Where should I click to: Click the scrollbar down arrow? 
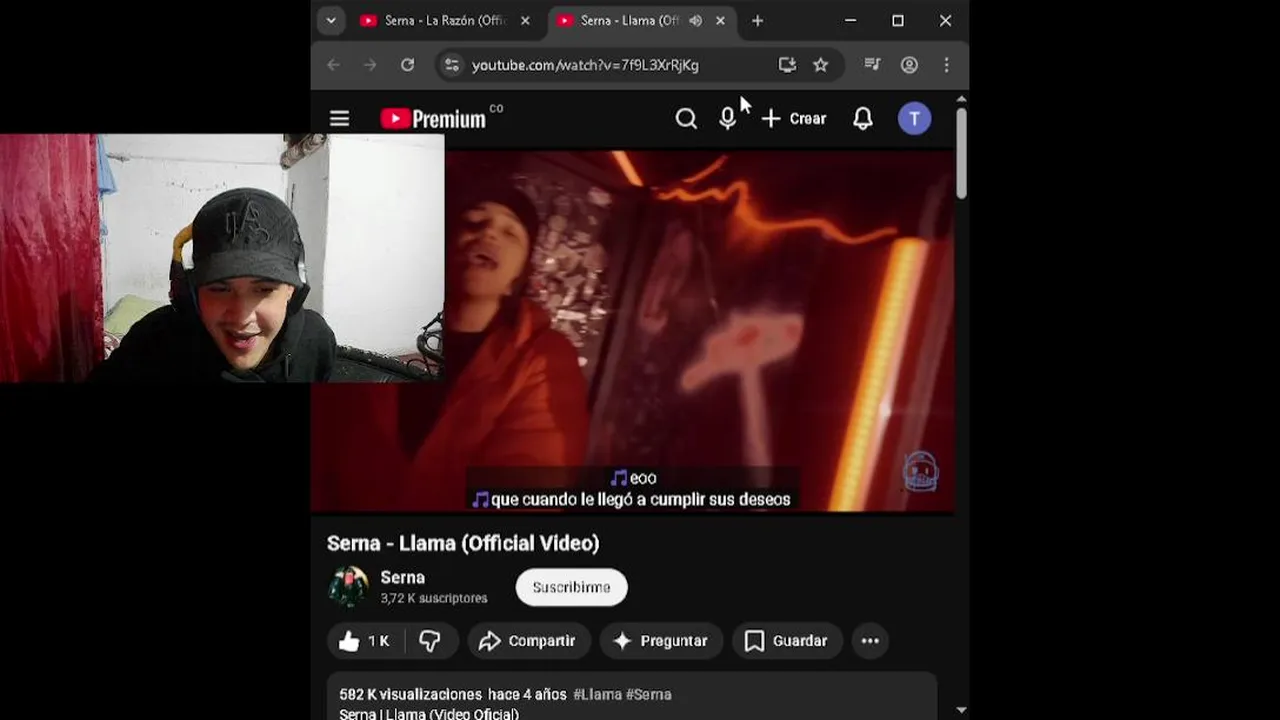(961, 710)
